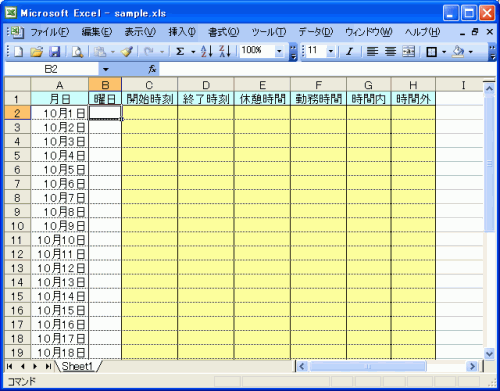500x391 pixels.
Task: Open the ヘルプ(H) menu
Action: click(423, 32)
